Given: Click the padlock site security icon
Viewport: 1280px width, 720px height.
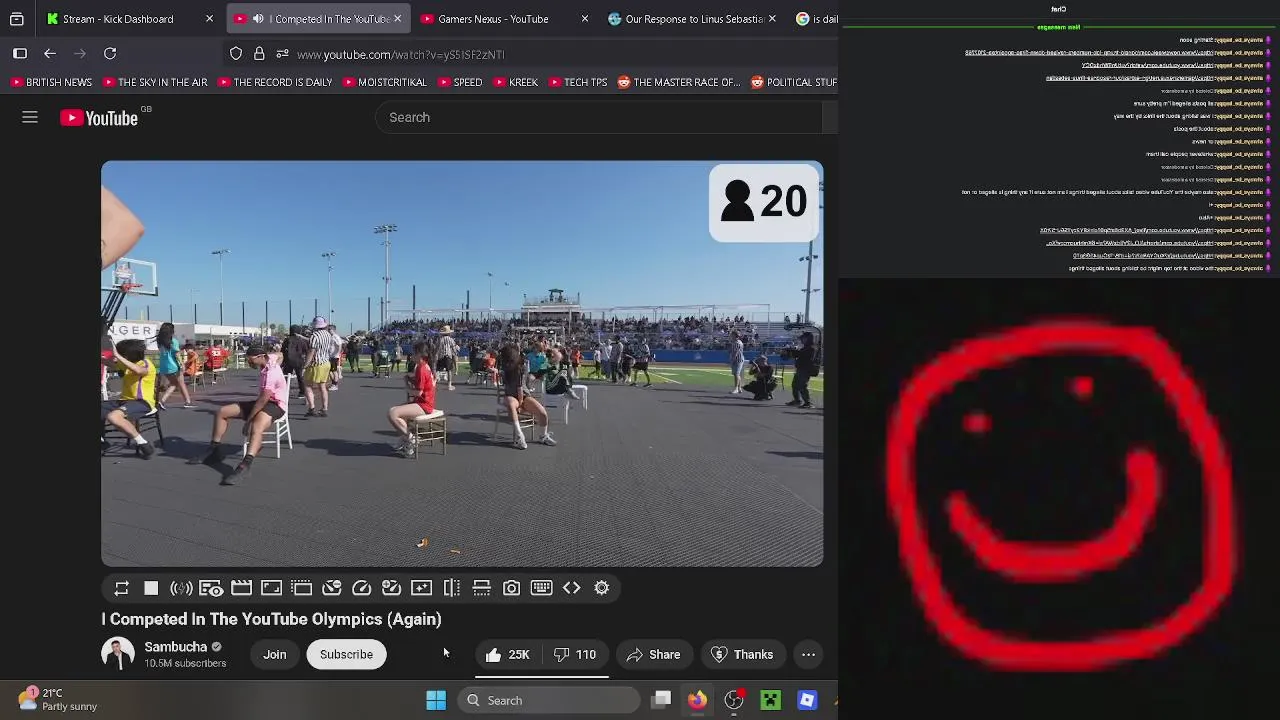Looking at the screenshot, I should pyautogui.click(x=259, y=54).
